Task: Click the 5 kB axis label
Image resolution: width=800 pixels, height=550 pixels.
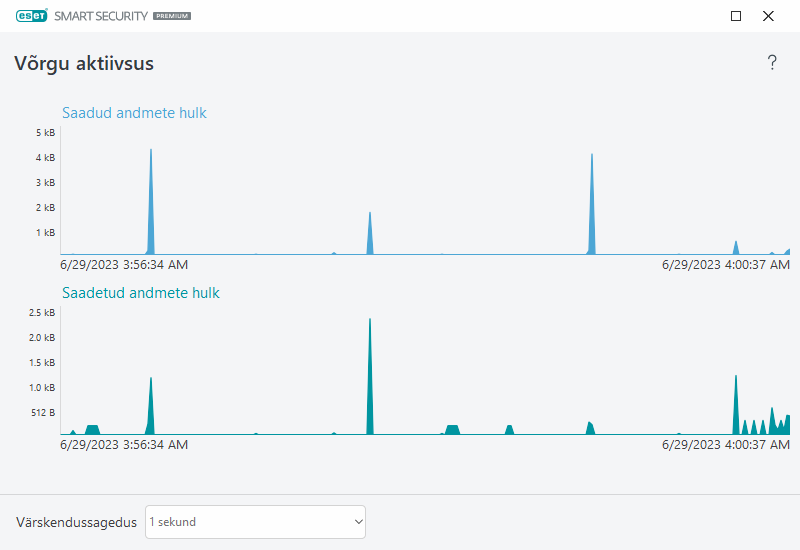Action: (45, 133)
